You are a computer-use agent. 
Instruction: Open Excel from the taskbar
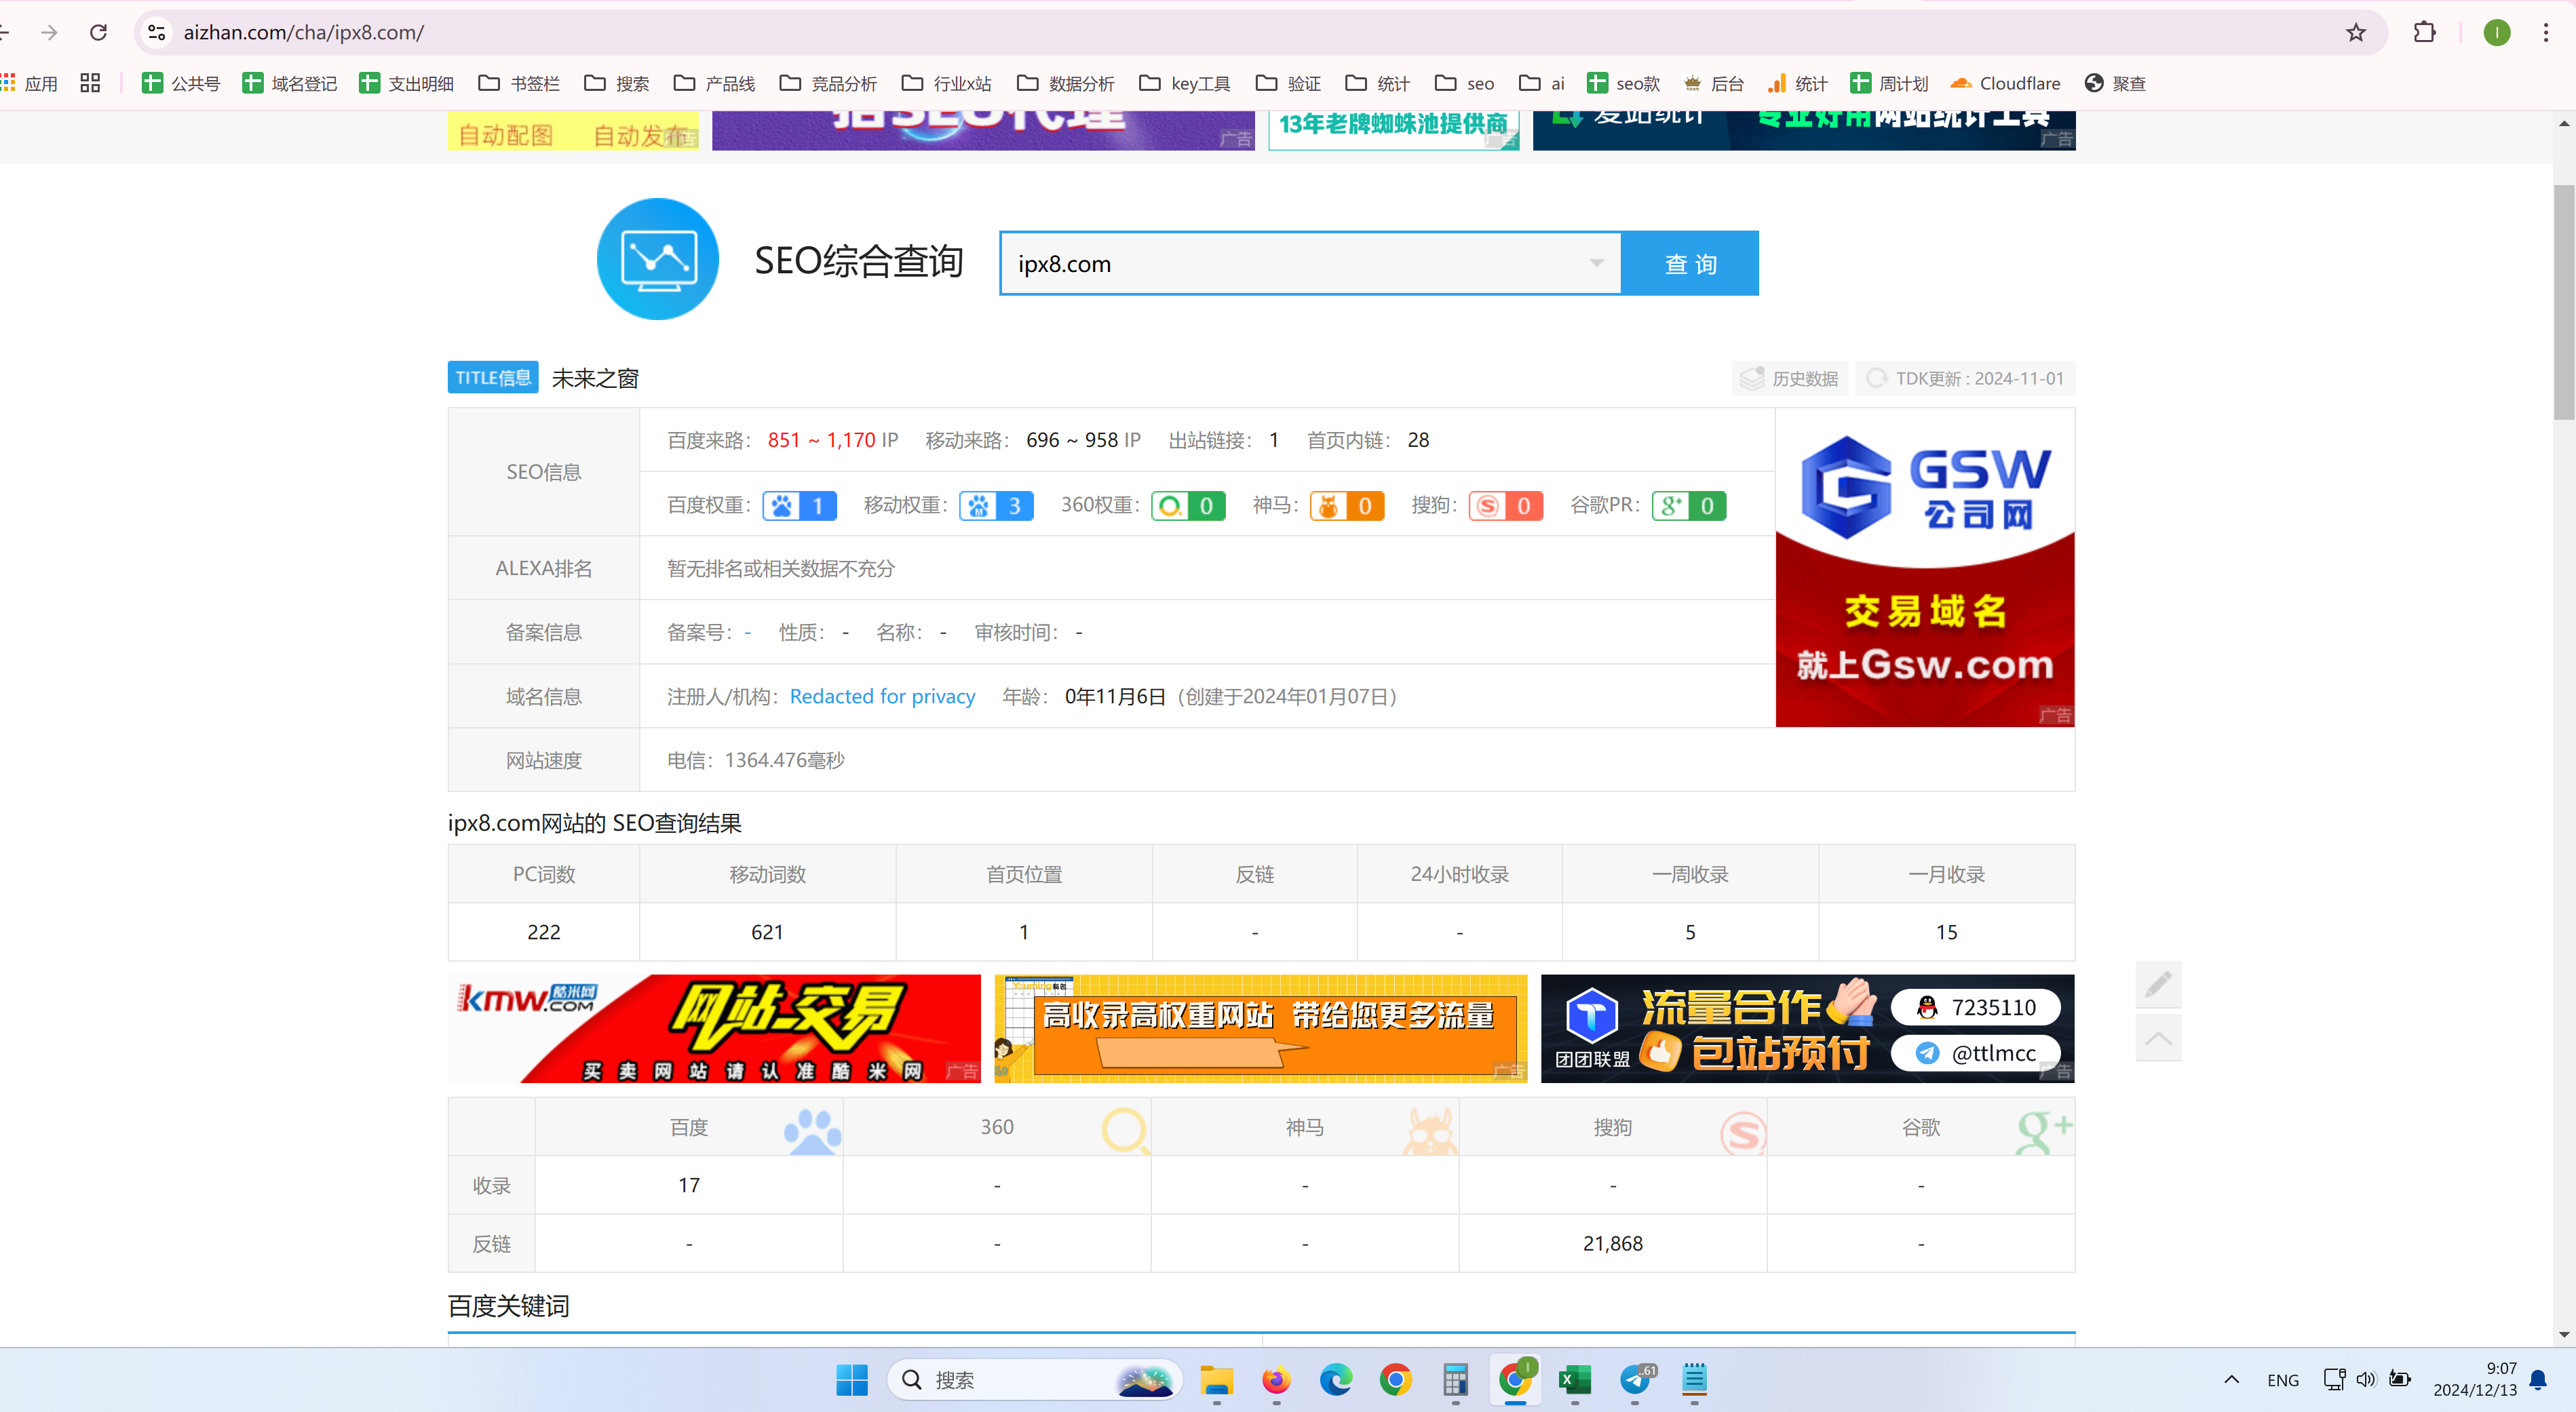coord(1575,1380)
